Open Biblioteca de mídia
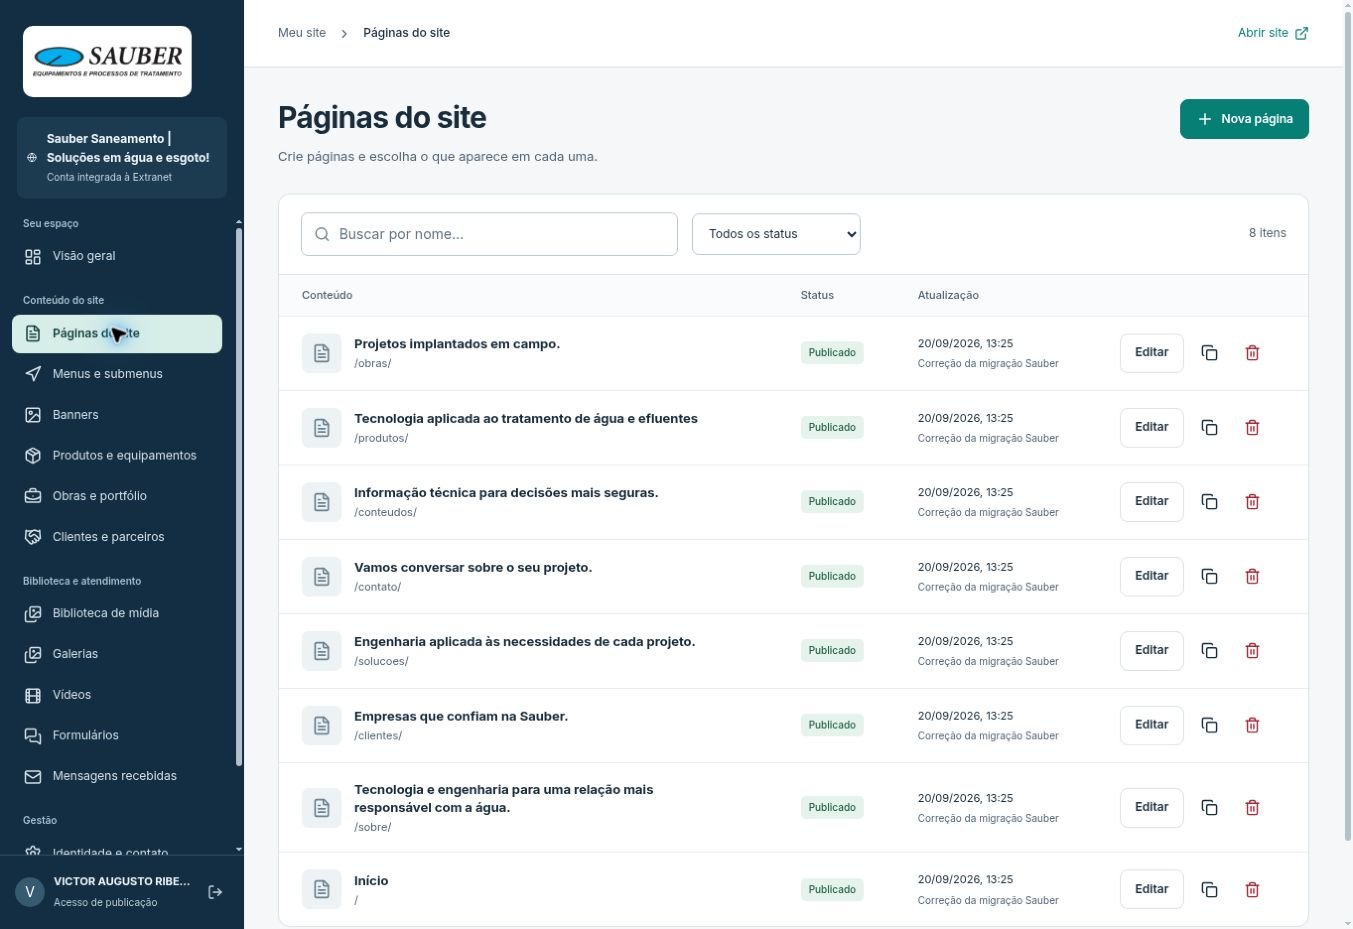The width and height of the screenshot is (1353, 929). (x=117, y=613)
